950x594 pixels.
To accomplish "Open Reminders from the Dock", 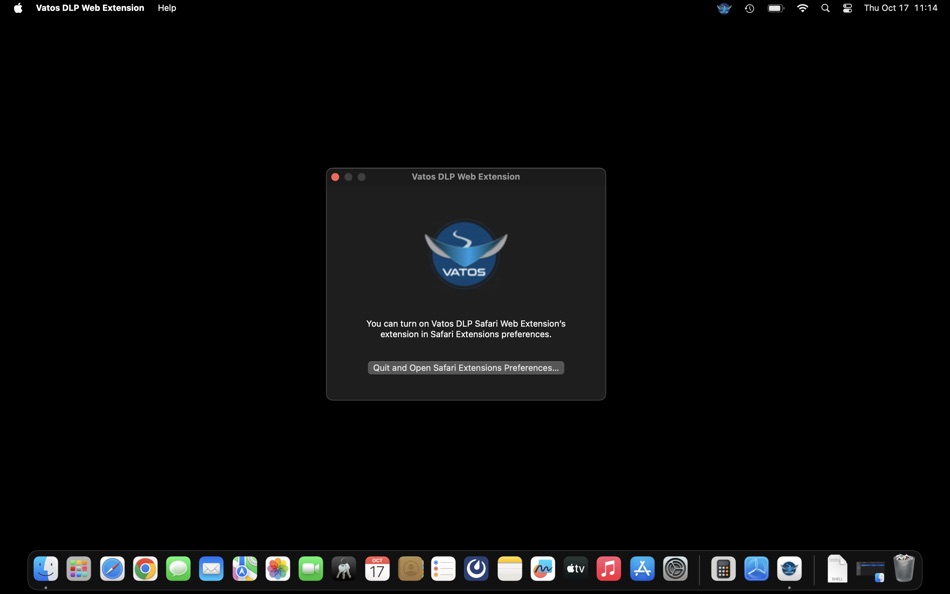I will coord(443,569).
